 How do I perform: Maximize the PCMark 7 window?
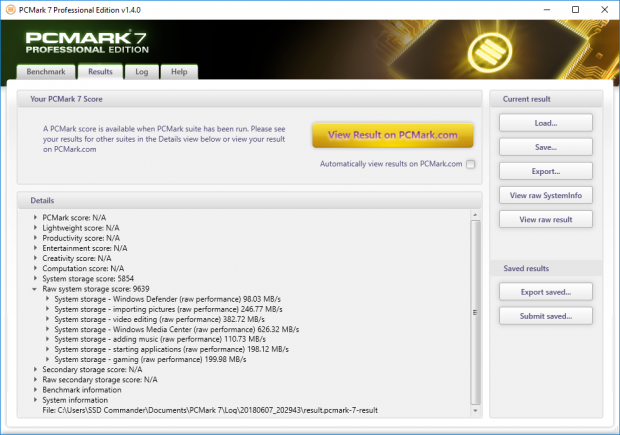pyautogui.click(x=576, y=9)
